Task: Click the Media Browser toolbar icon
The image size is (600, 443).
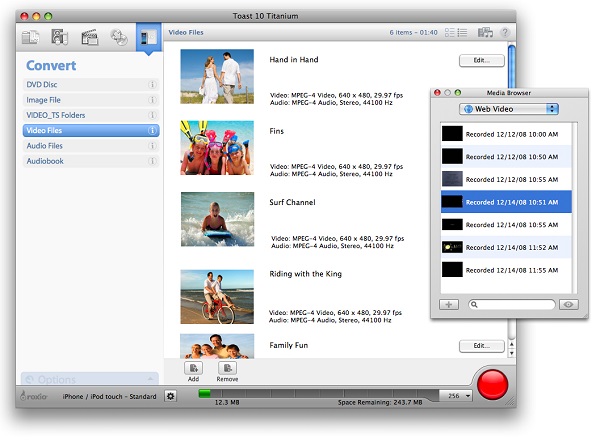Action: [x=486, y=33]
